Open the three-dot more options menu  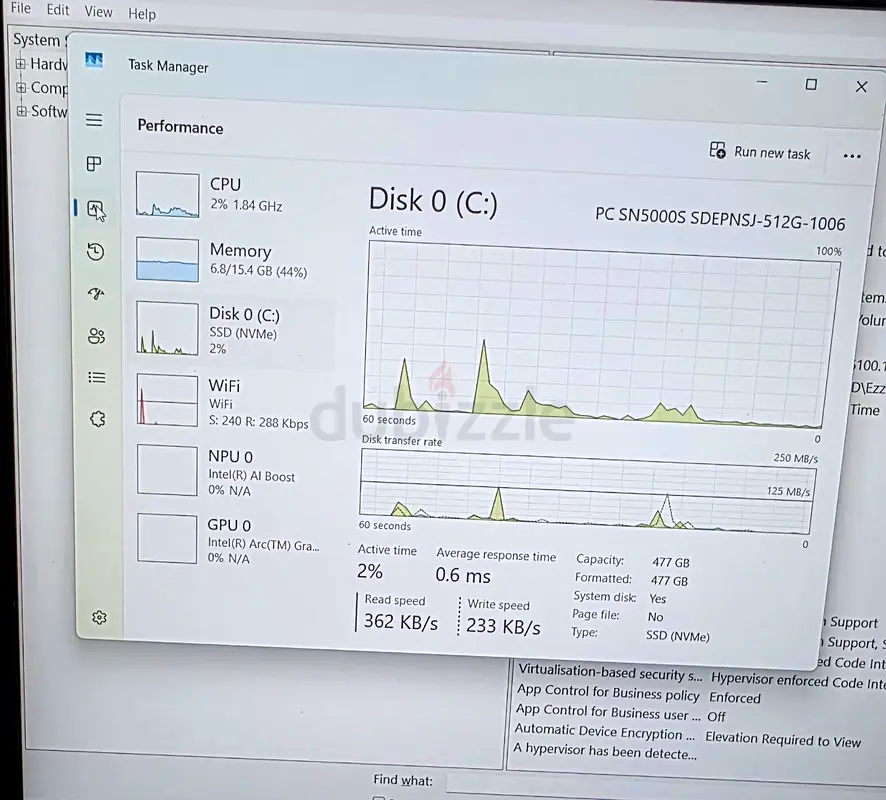pyautogui.click(x=852, y=156)
